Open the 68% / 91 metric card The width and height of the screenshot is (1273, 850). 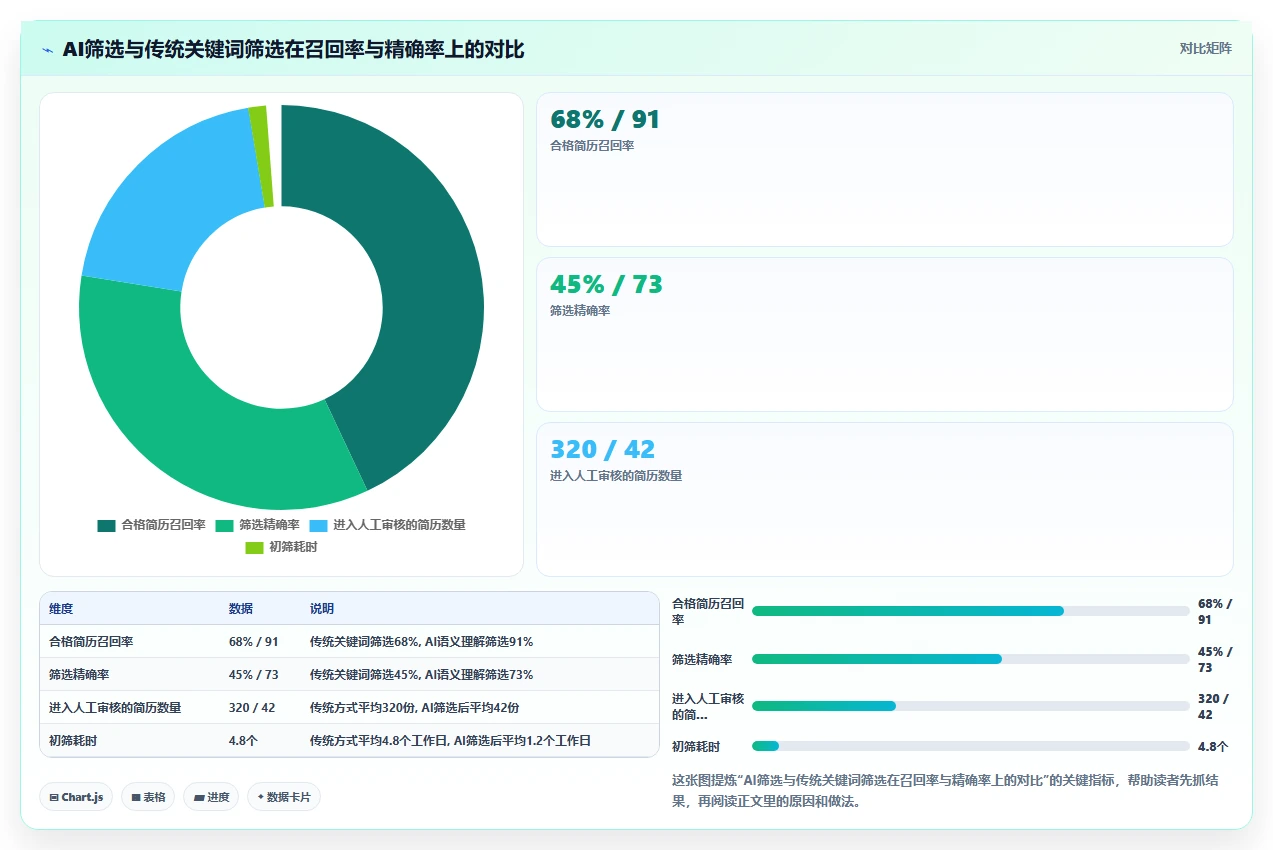tap(885, 169)
